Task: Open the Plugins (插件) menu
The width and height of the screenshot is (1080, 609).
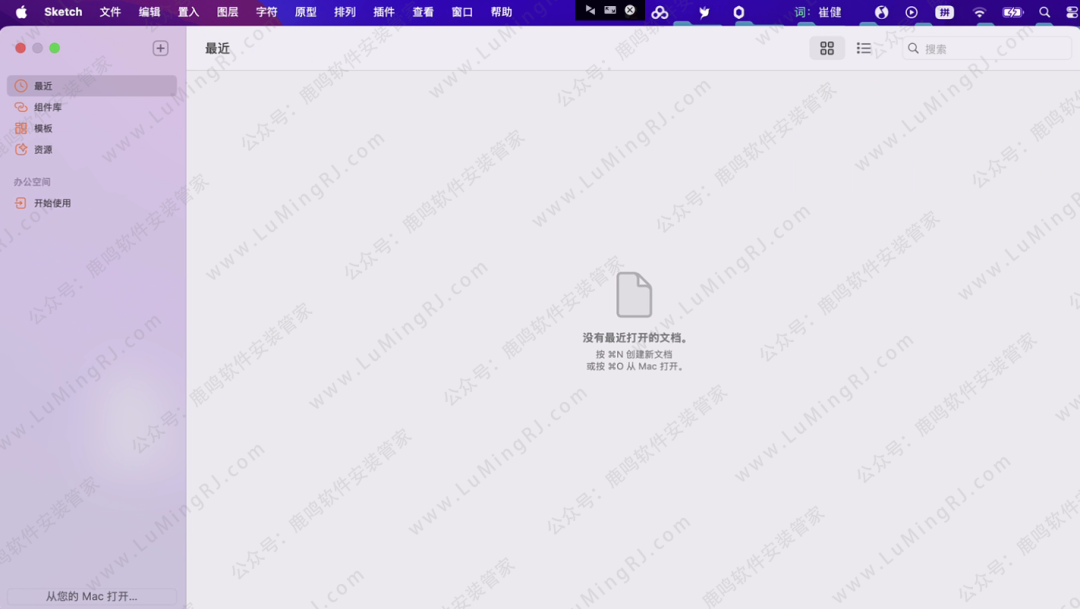Action: 384,12
